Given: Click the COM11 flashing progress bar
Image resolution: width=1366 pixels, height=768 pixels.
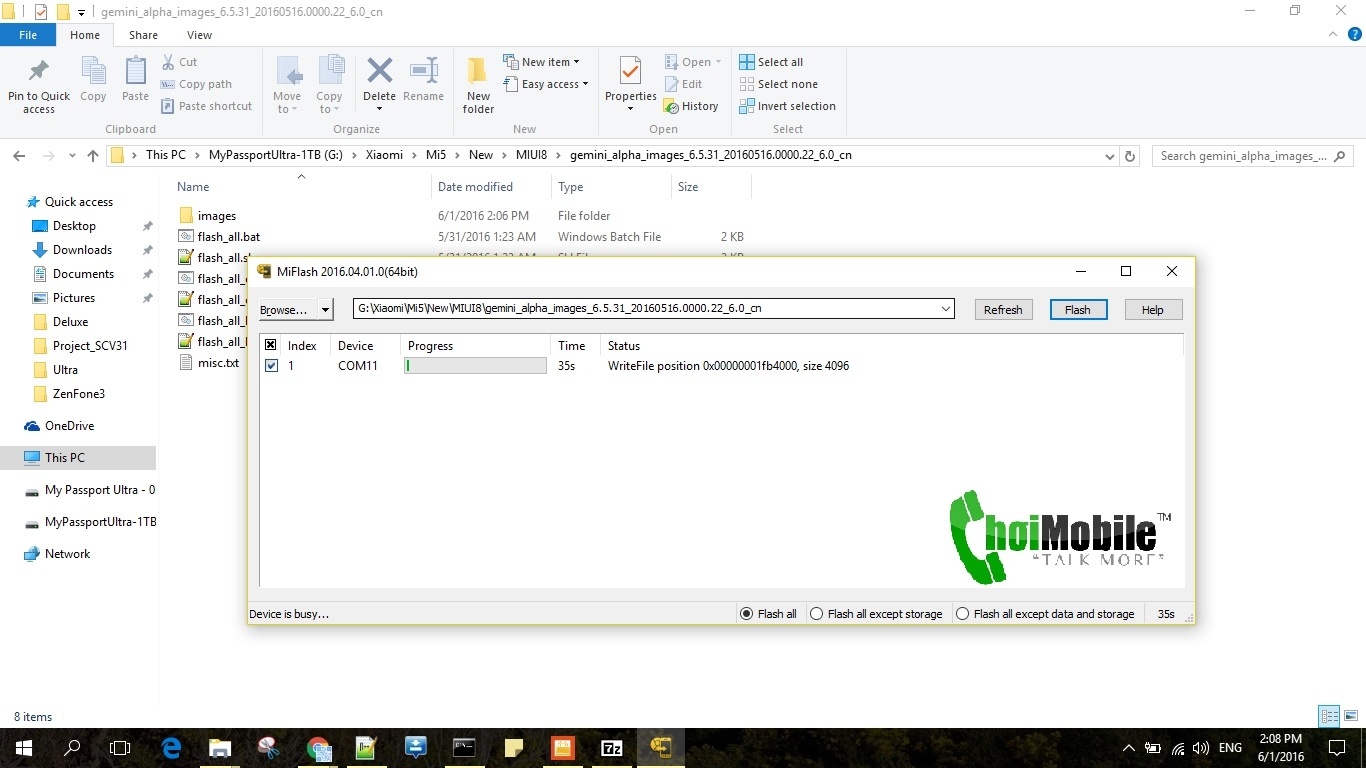Looking at the screenshot, I should click(475, 366).
